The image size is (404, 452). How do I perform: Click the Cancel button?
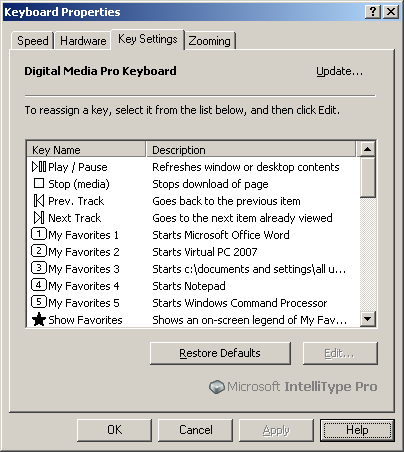coord(195,430)
